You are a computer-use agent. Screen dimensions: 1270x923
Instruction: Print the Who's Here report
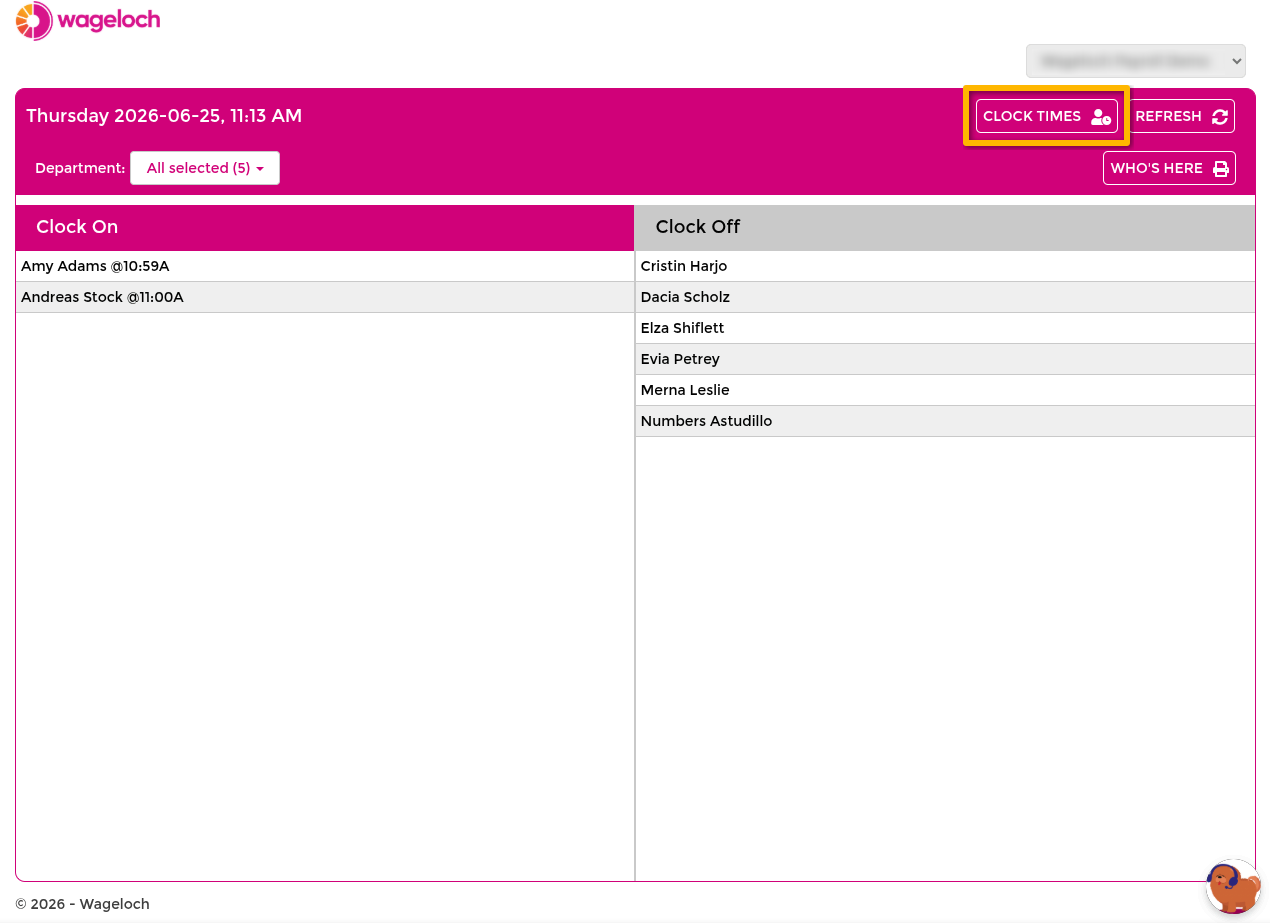pos(1169,168)
